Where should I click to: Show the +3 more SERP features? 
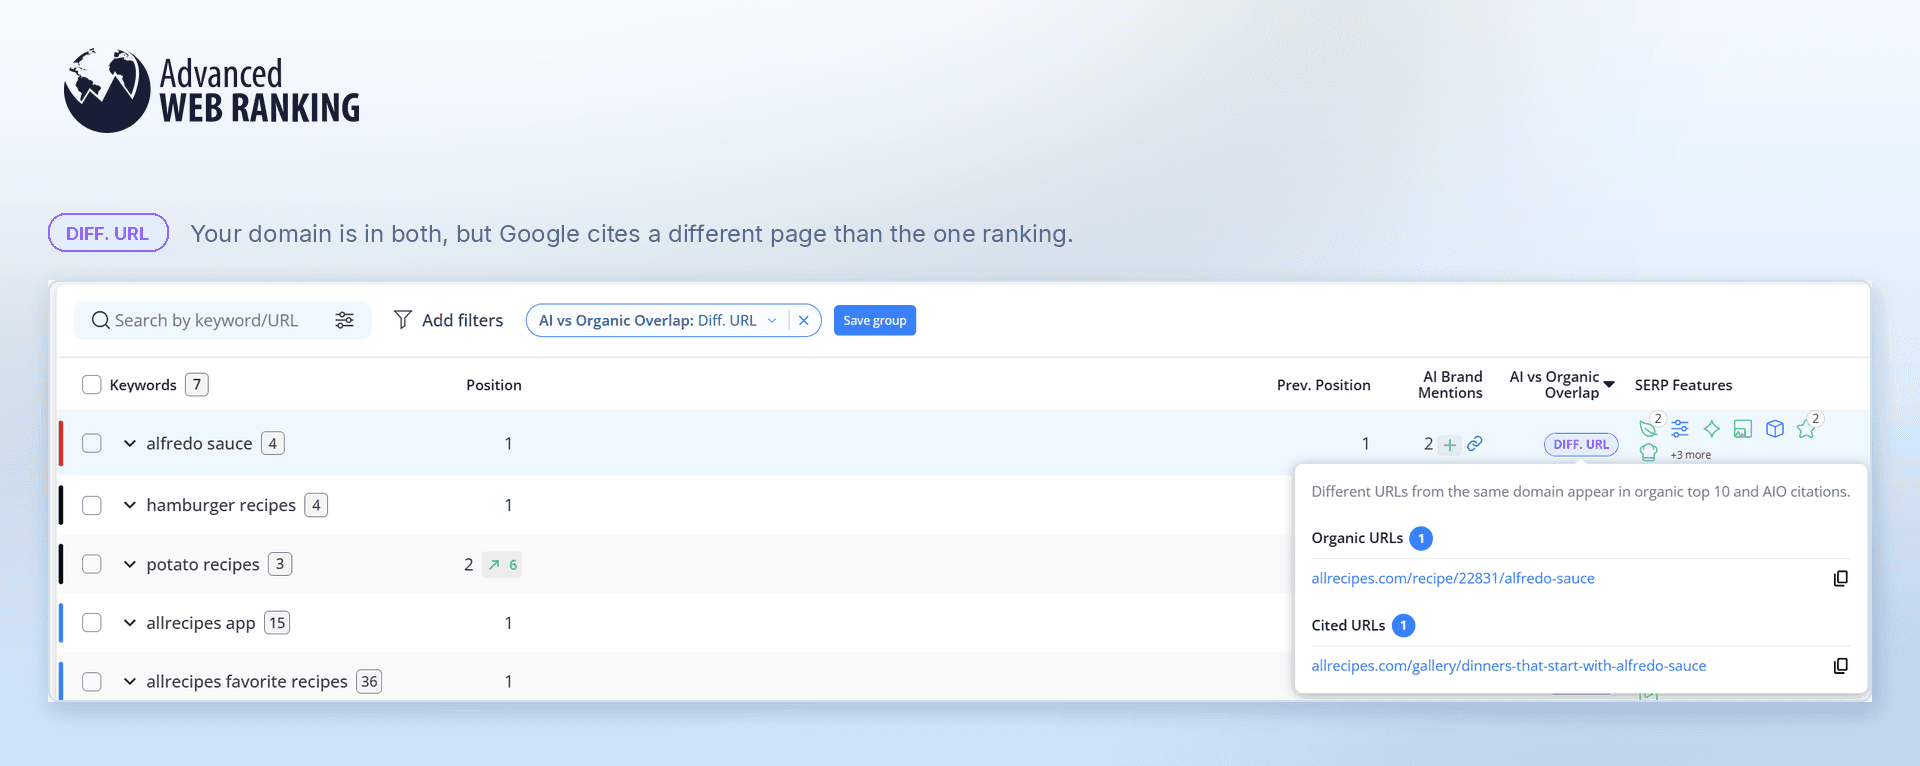[x=1691, y=455]
